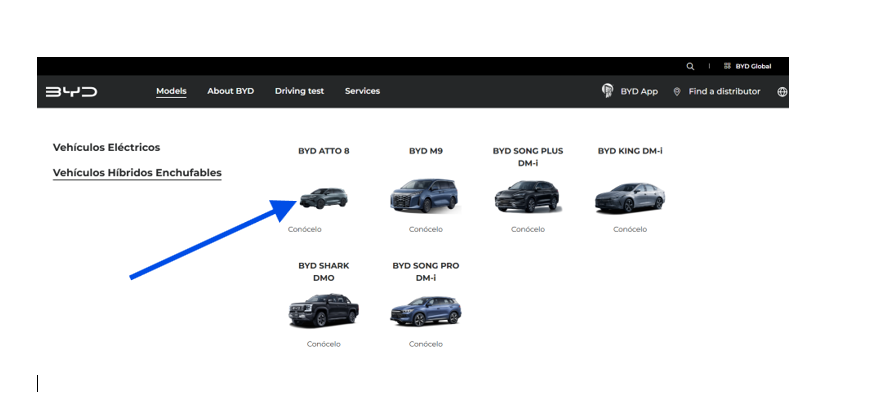Open the About BYD menu
Image resolution: width=887 pixels, height=407 pixels.
pyautogui.click(x=230, y=91)
